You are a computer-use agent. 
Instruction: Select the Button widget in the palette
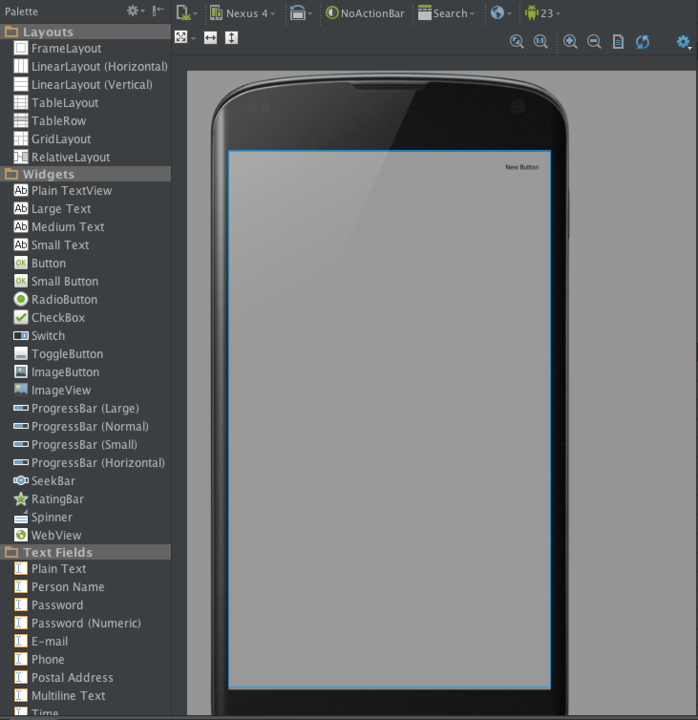point(85,263)
